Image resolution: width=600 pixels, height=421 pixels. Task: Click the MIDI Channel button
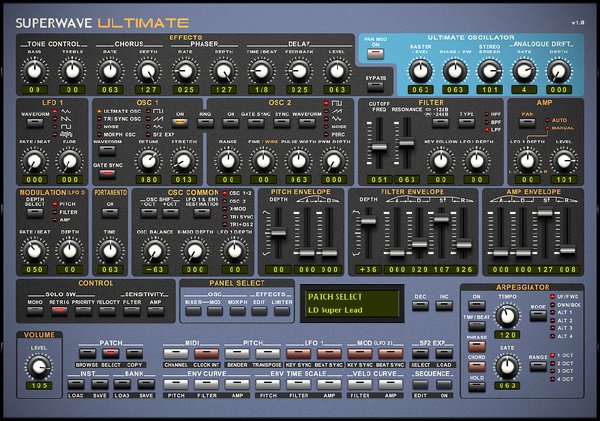point(176,353)
